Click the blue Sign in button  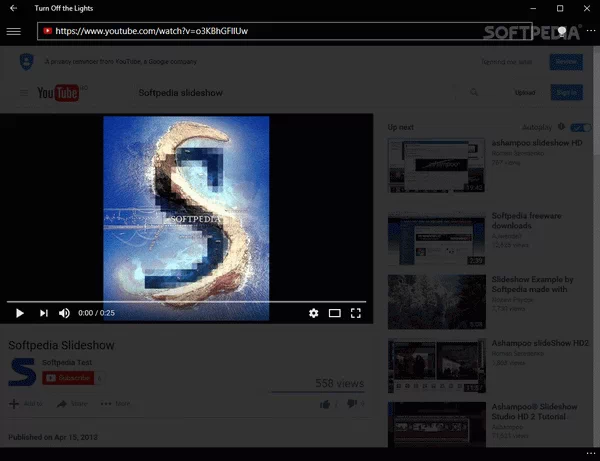(565, 93)
